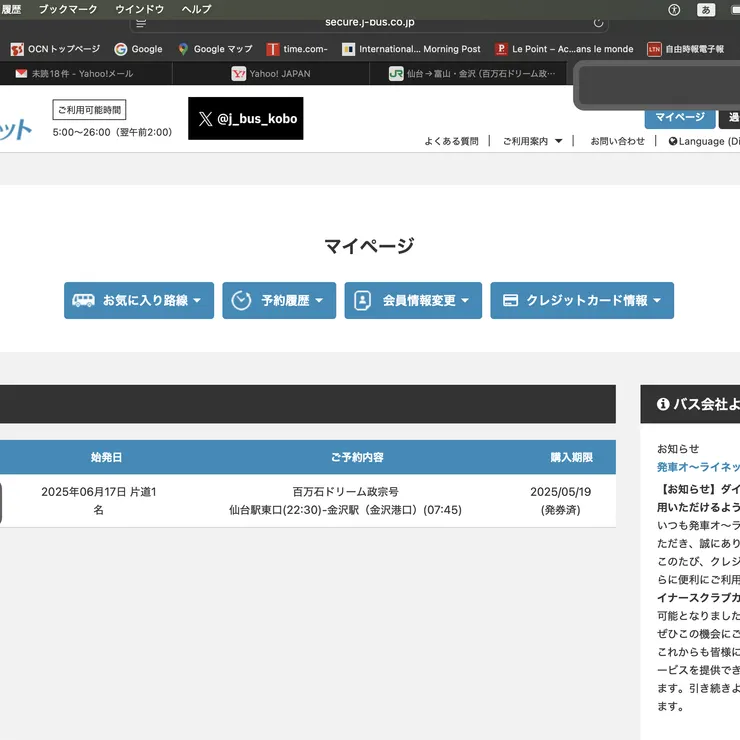Click the X @j_bus_kobo banner
740x740 pixels.
(245, 119)
